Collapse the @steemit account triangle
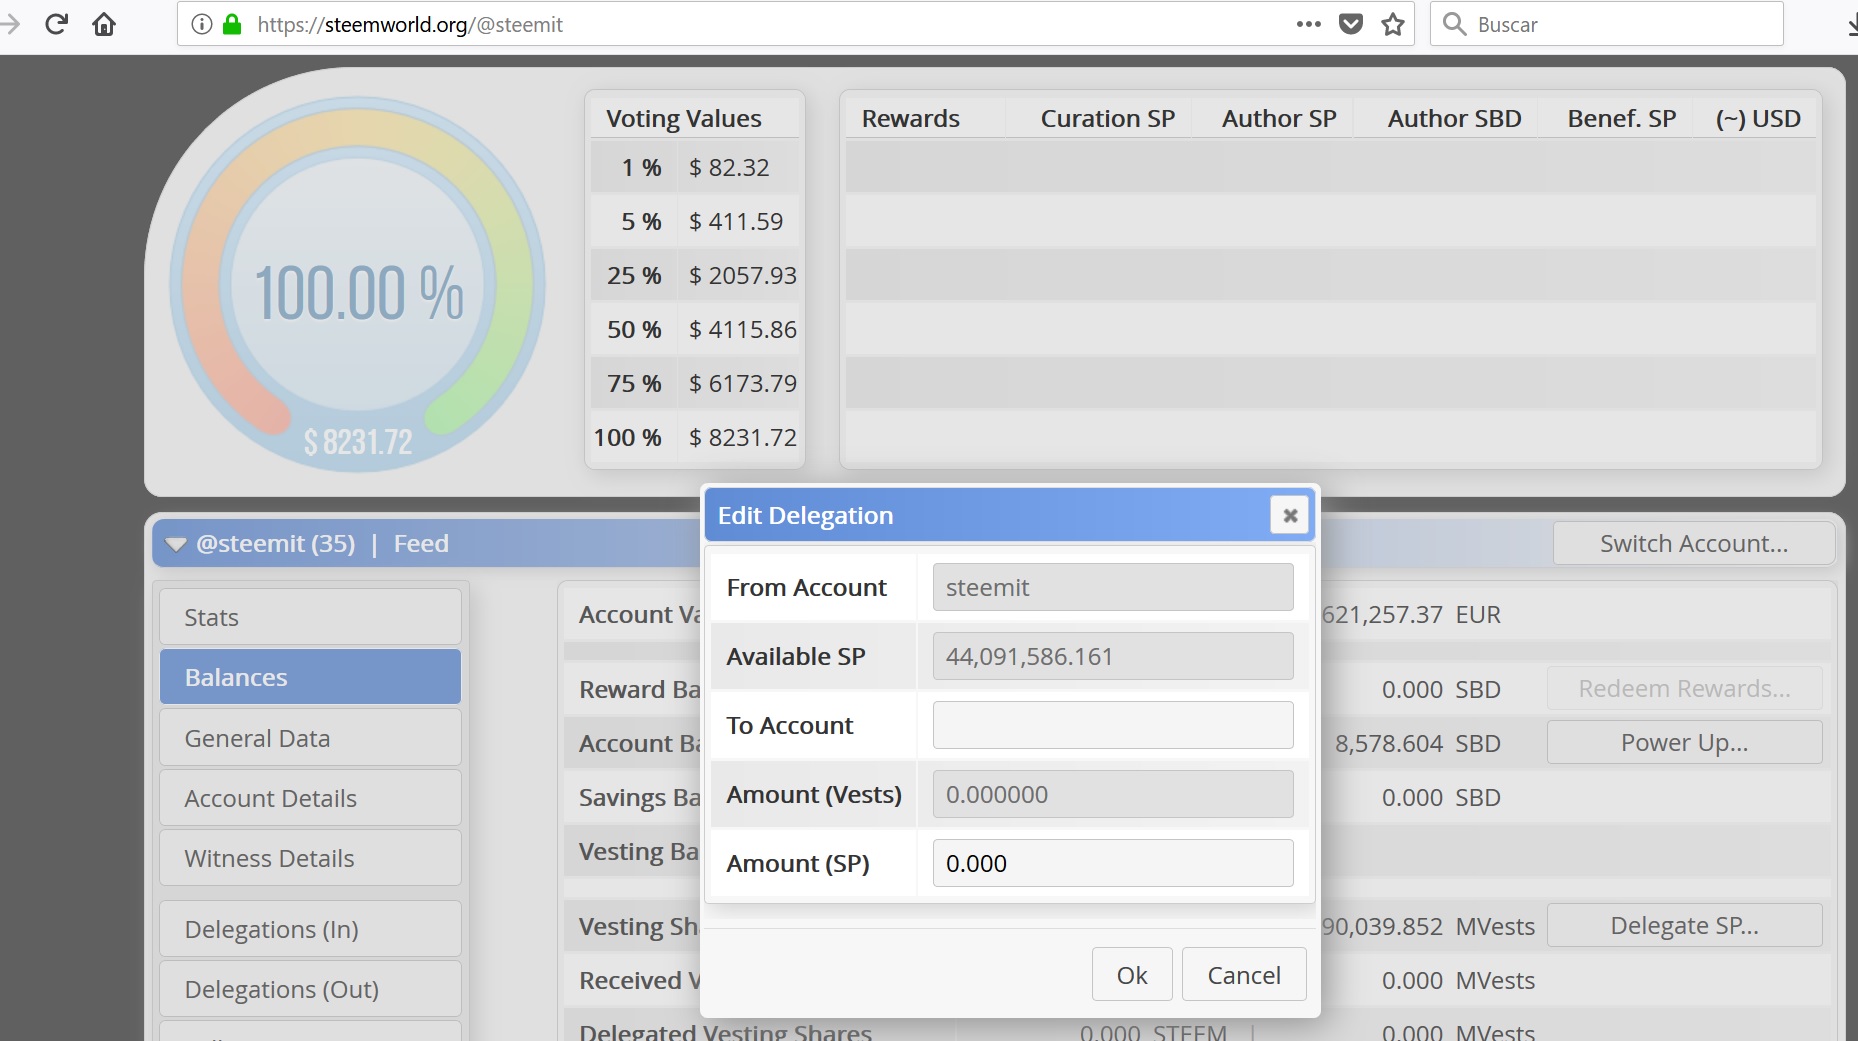The image size is (1858, 1041). 176,544
